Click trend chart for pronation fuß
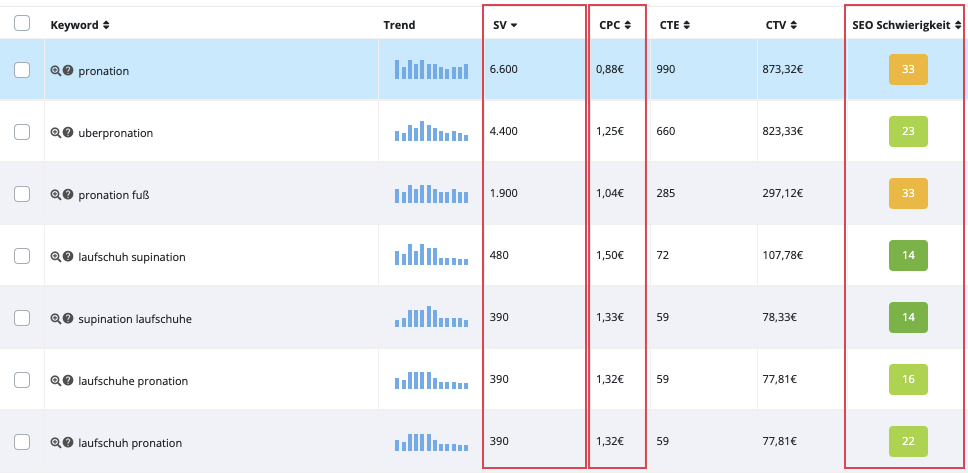The height and width of the screenshot is (473, 968). tap(431, 194)
